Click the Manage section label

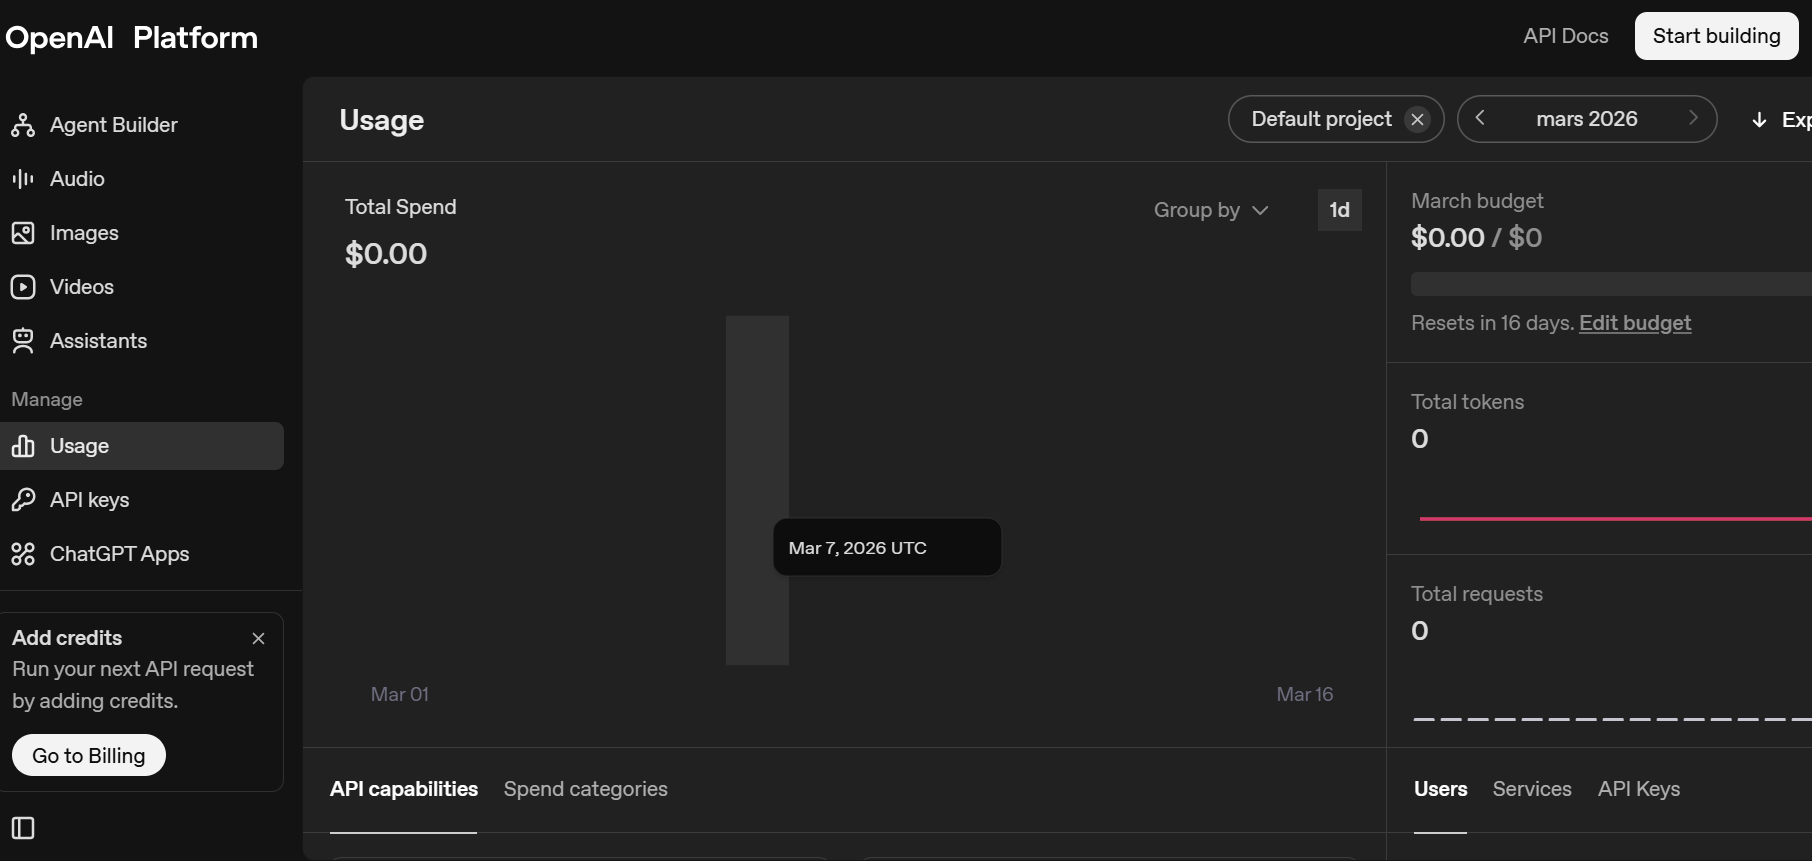pos(47,399)
